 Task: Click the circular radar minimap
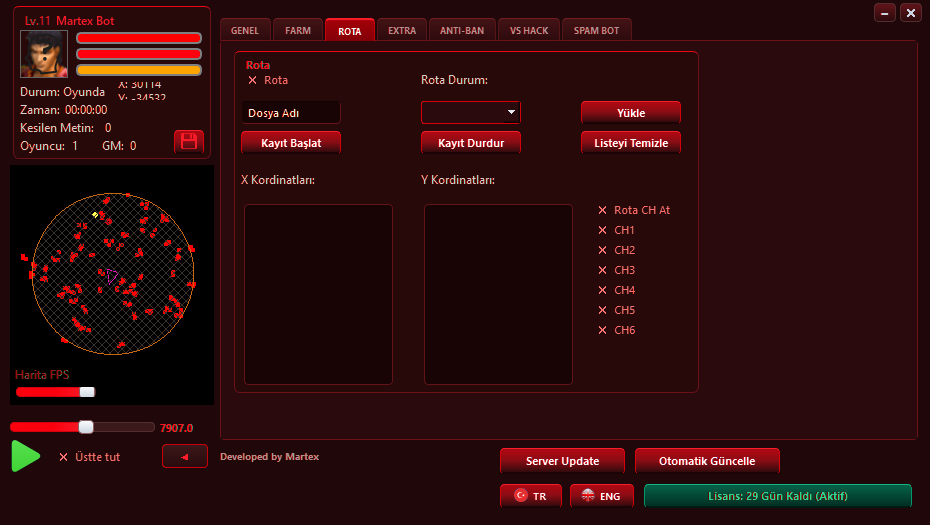coord(113,274)
